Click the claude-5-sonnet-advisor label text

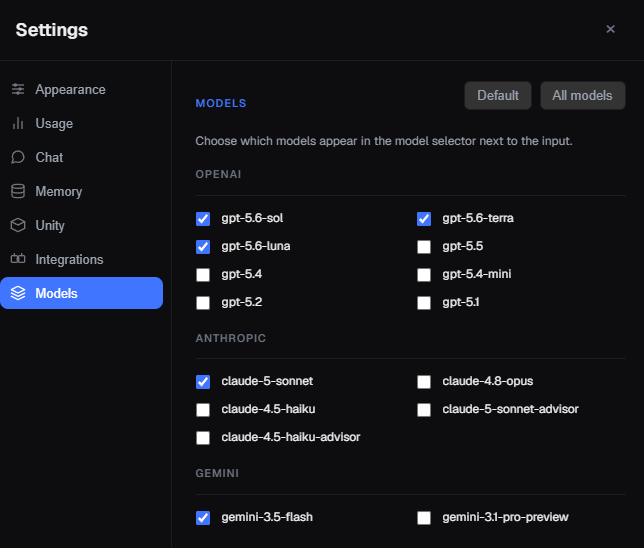click(x=510, y=409)
